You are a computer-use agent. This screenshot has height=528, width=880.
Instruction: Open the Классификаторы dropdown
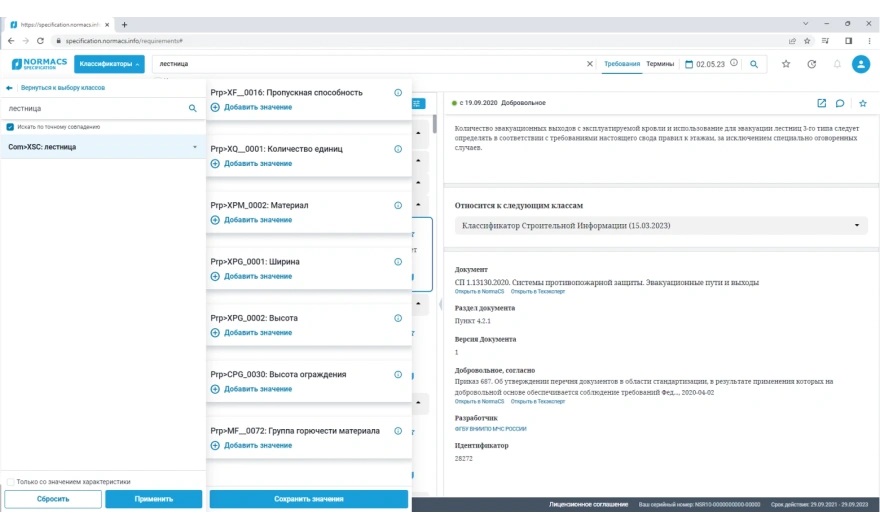(x=110, y=64)
